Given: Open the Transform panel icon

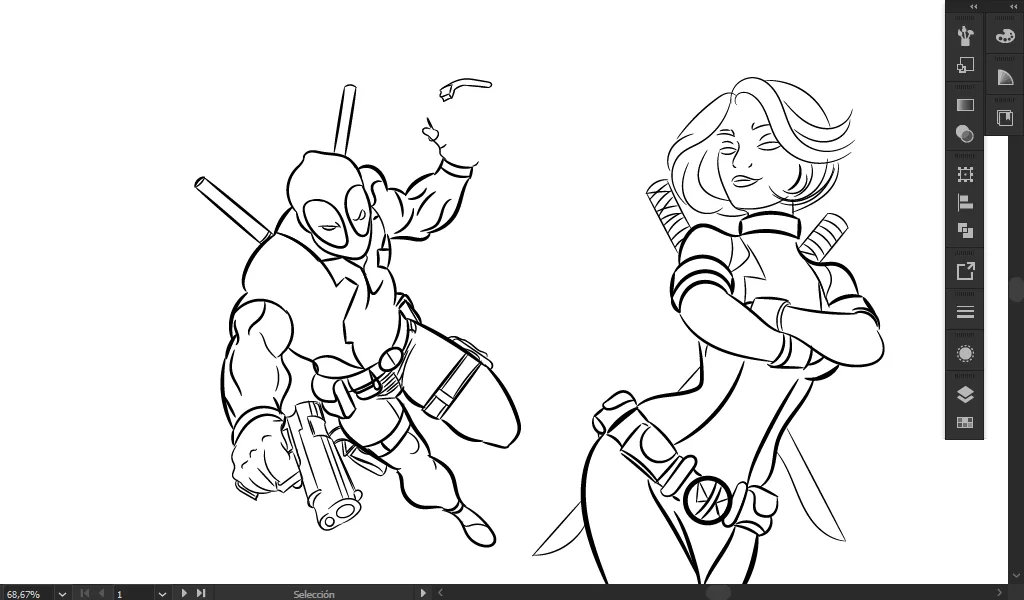Looking at the screenshot, I should tap(965, 174).
